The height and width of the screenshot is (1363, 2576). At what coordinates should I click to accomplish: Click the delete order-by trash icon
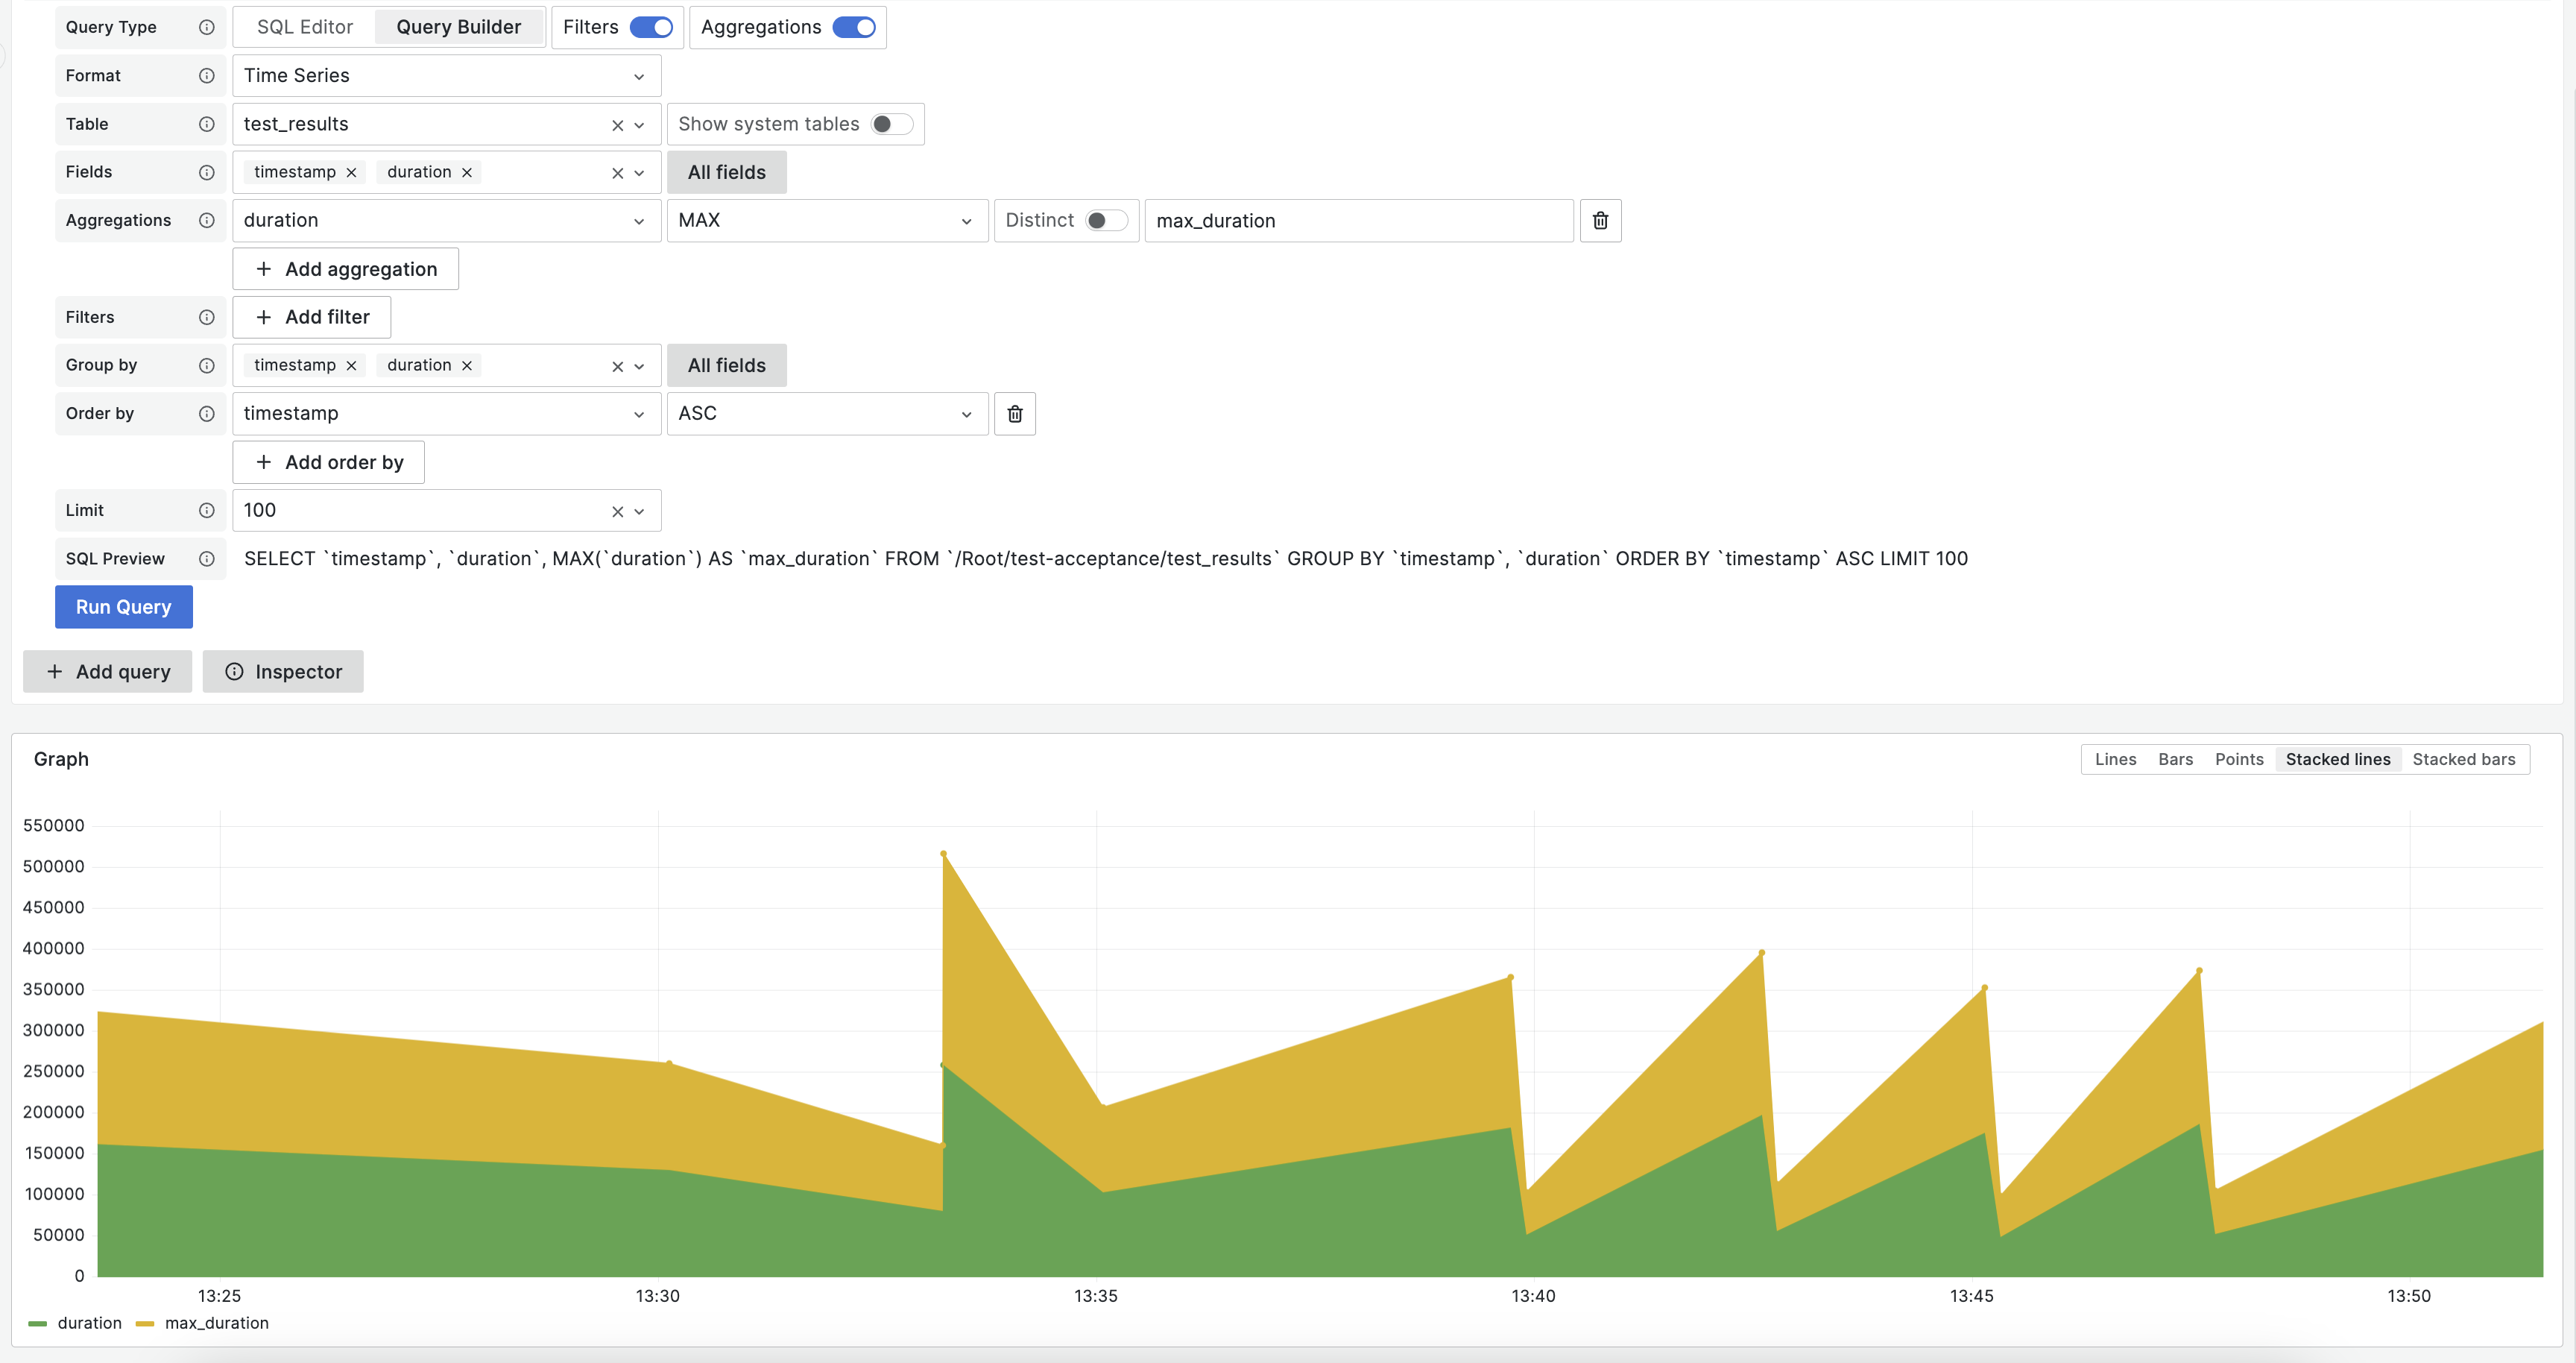pos(1014,412)
